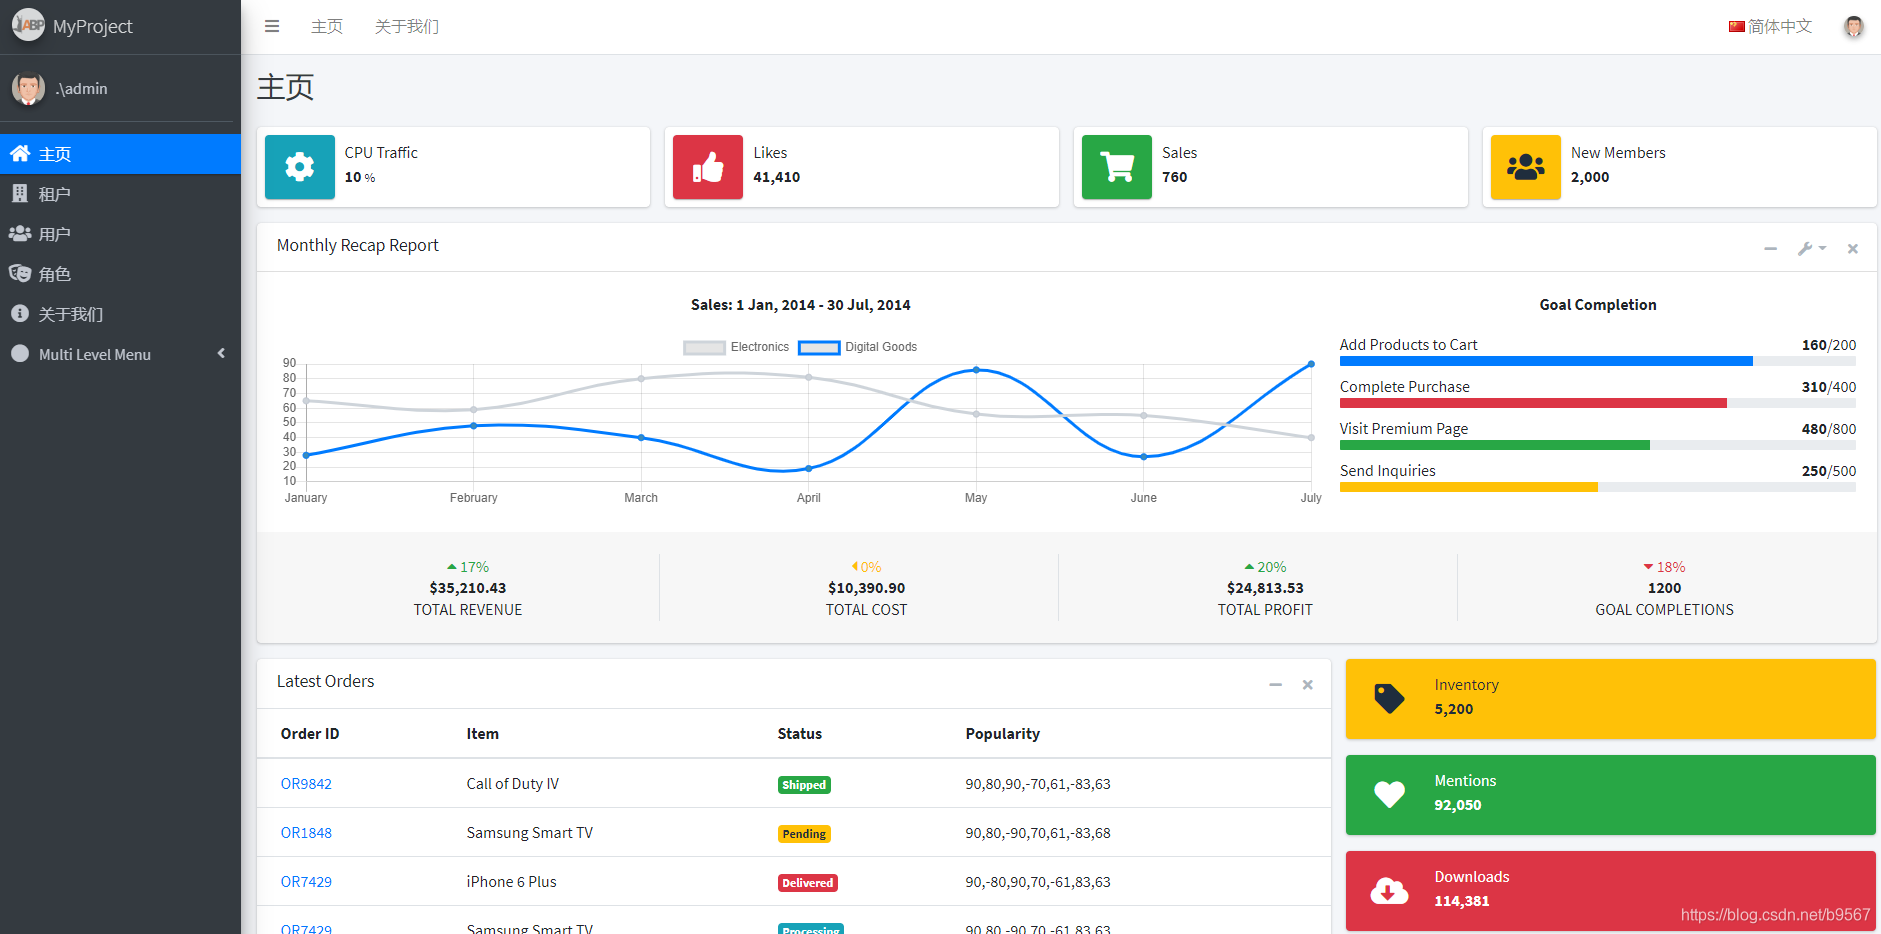The image size is (1881, 934).
Task: Click the Status column header
Action: point(800,734)
